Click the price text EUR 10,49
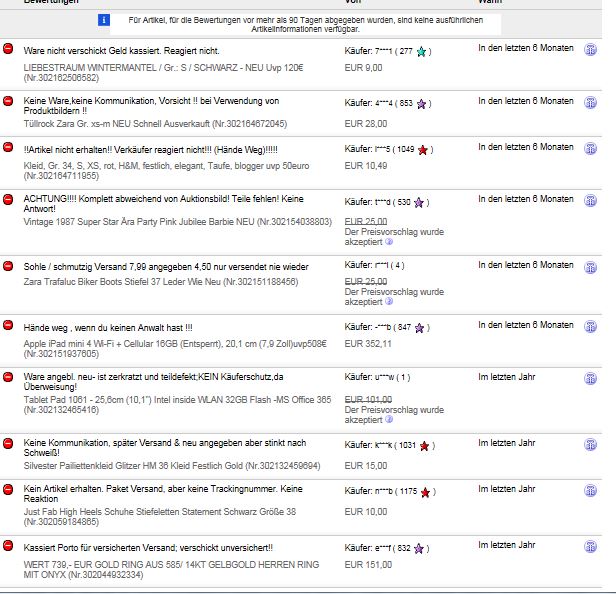The height and width of the screenshot is (594, 616). [x=366, y=166]
